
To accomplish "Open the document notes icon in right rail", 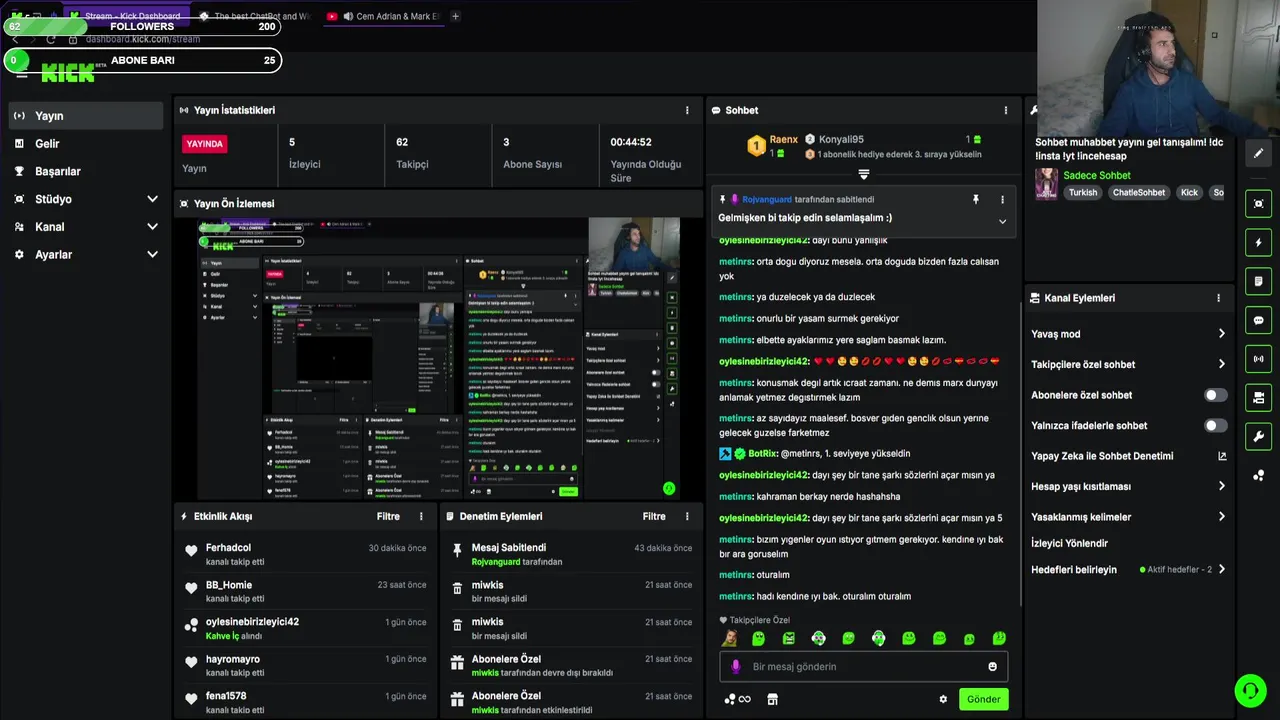I will pyautogui.click(x=1258, y=282).
